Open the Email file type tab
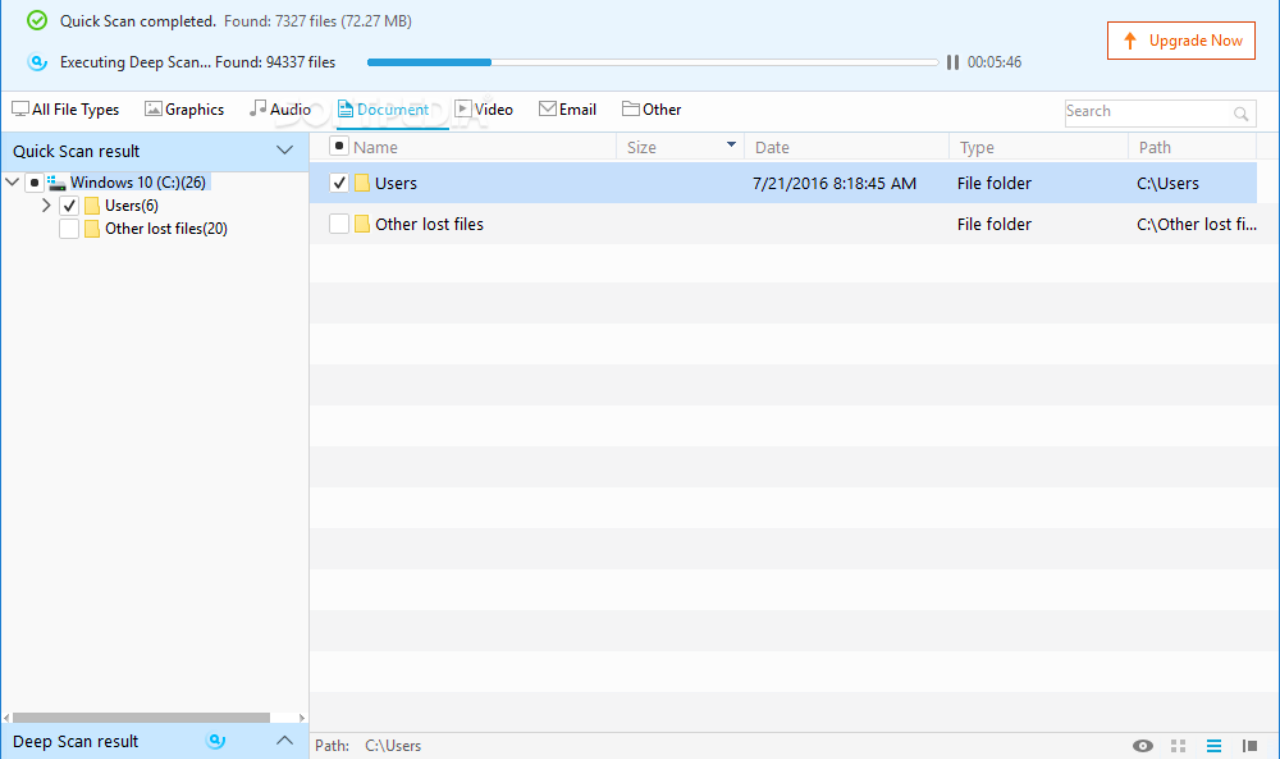The height and width of the screenshot is (759, 1280). point(567,110)
